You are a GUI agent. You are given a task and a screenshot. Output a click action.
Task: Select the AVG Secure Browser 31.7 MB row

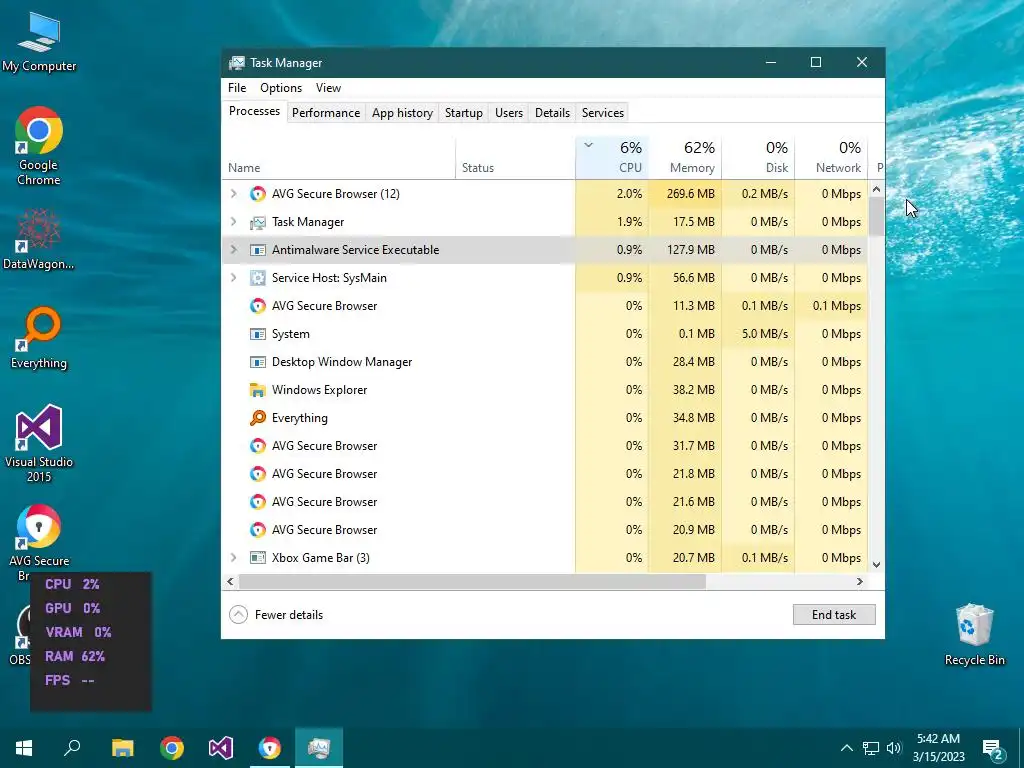pyautogui.click(x=545, y=446)
